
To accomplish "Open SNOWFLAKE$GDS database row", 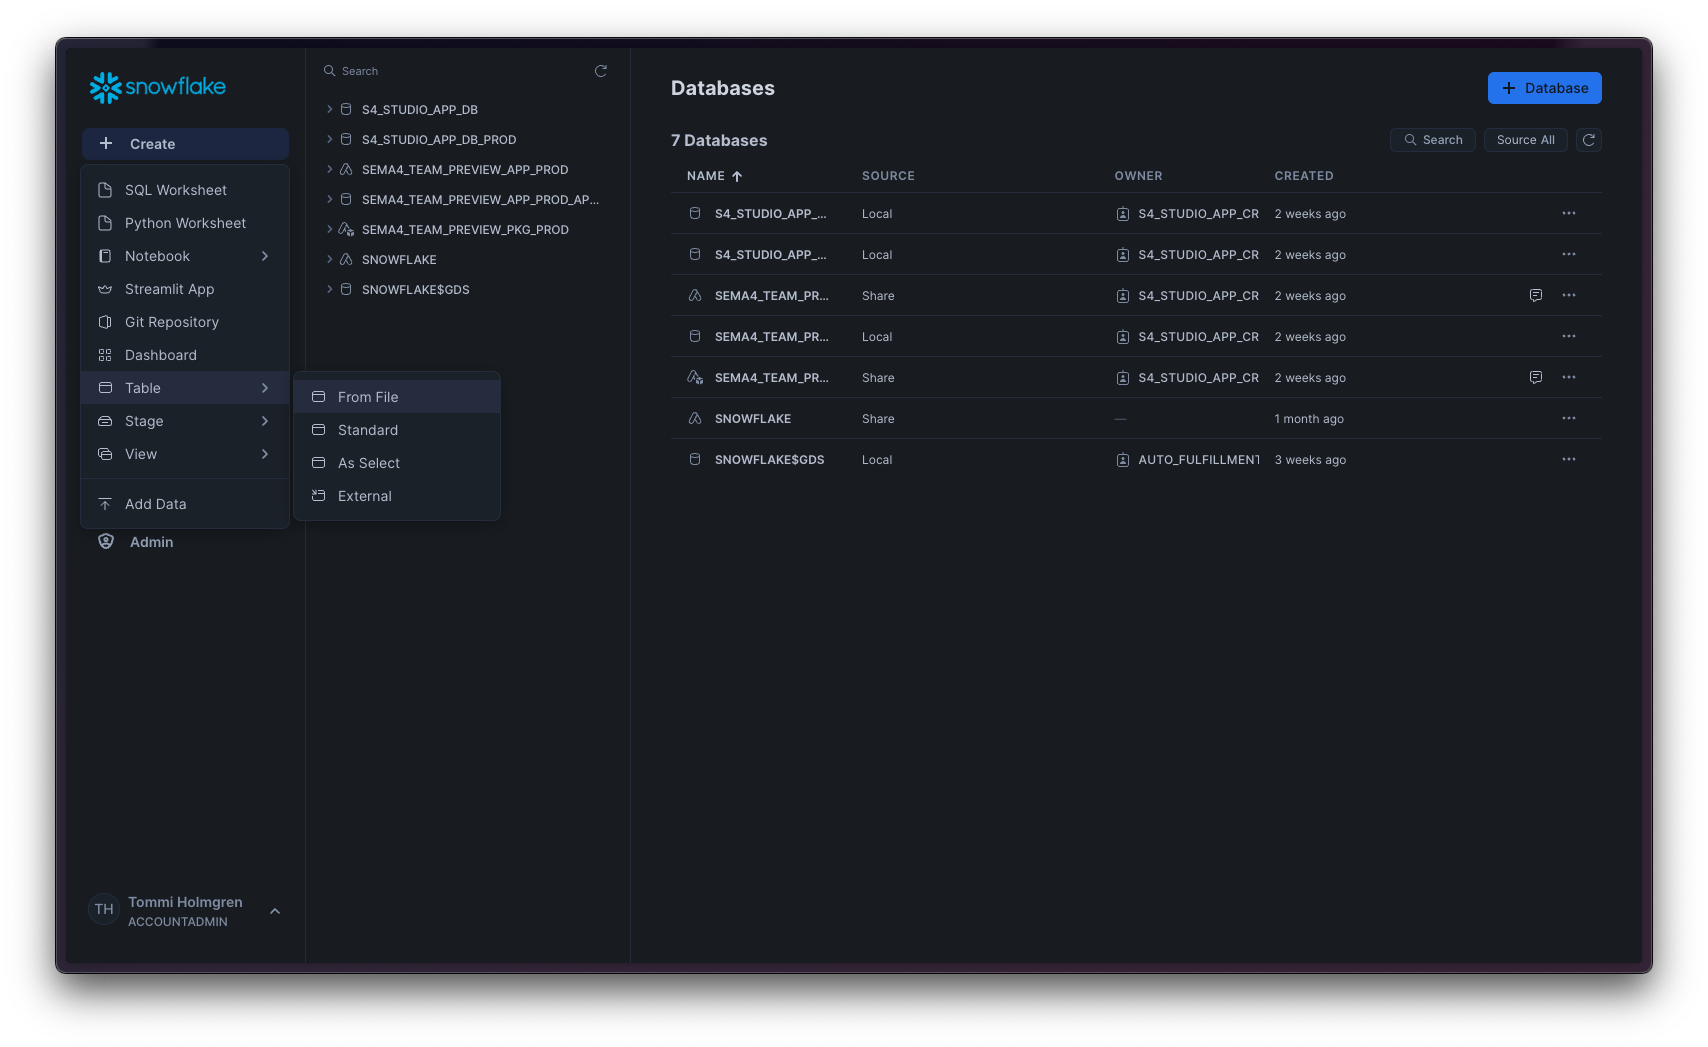I will [1136, 460].
